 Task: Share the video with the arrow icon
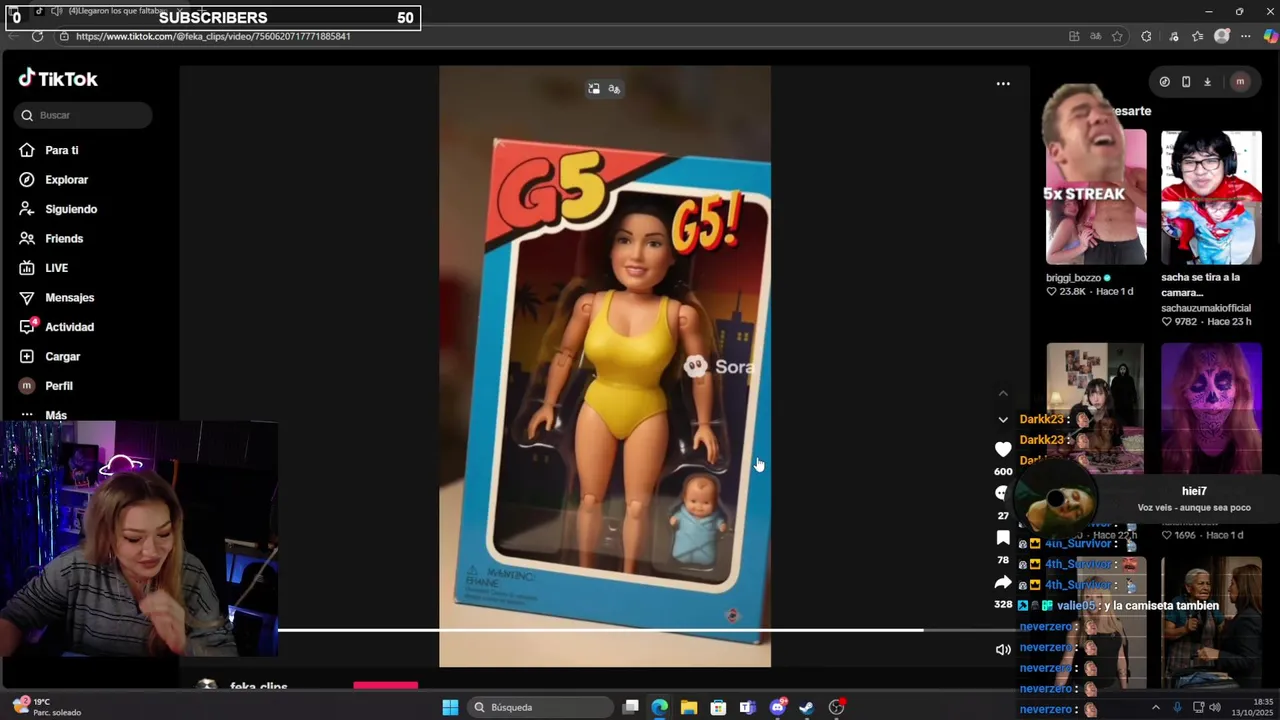pos(1003,582)
